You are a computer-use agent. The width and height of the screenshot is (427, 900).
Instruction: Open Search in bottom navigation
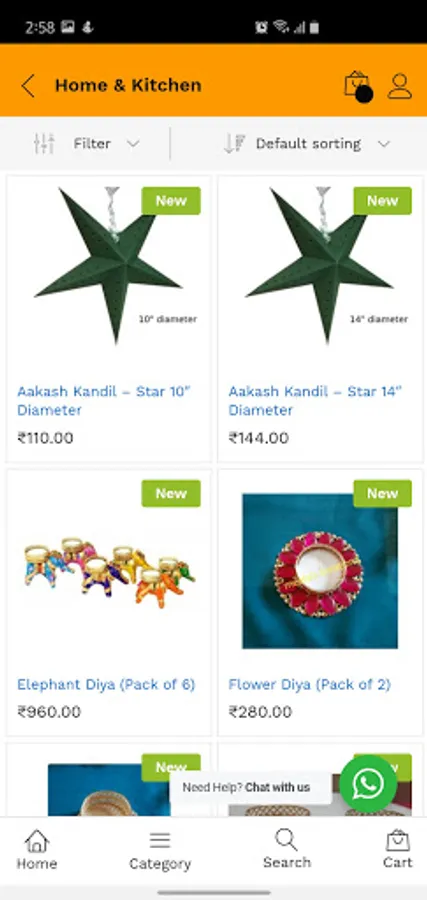tap(287, 848)
